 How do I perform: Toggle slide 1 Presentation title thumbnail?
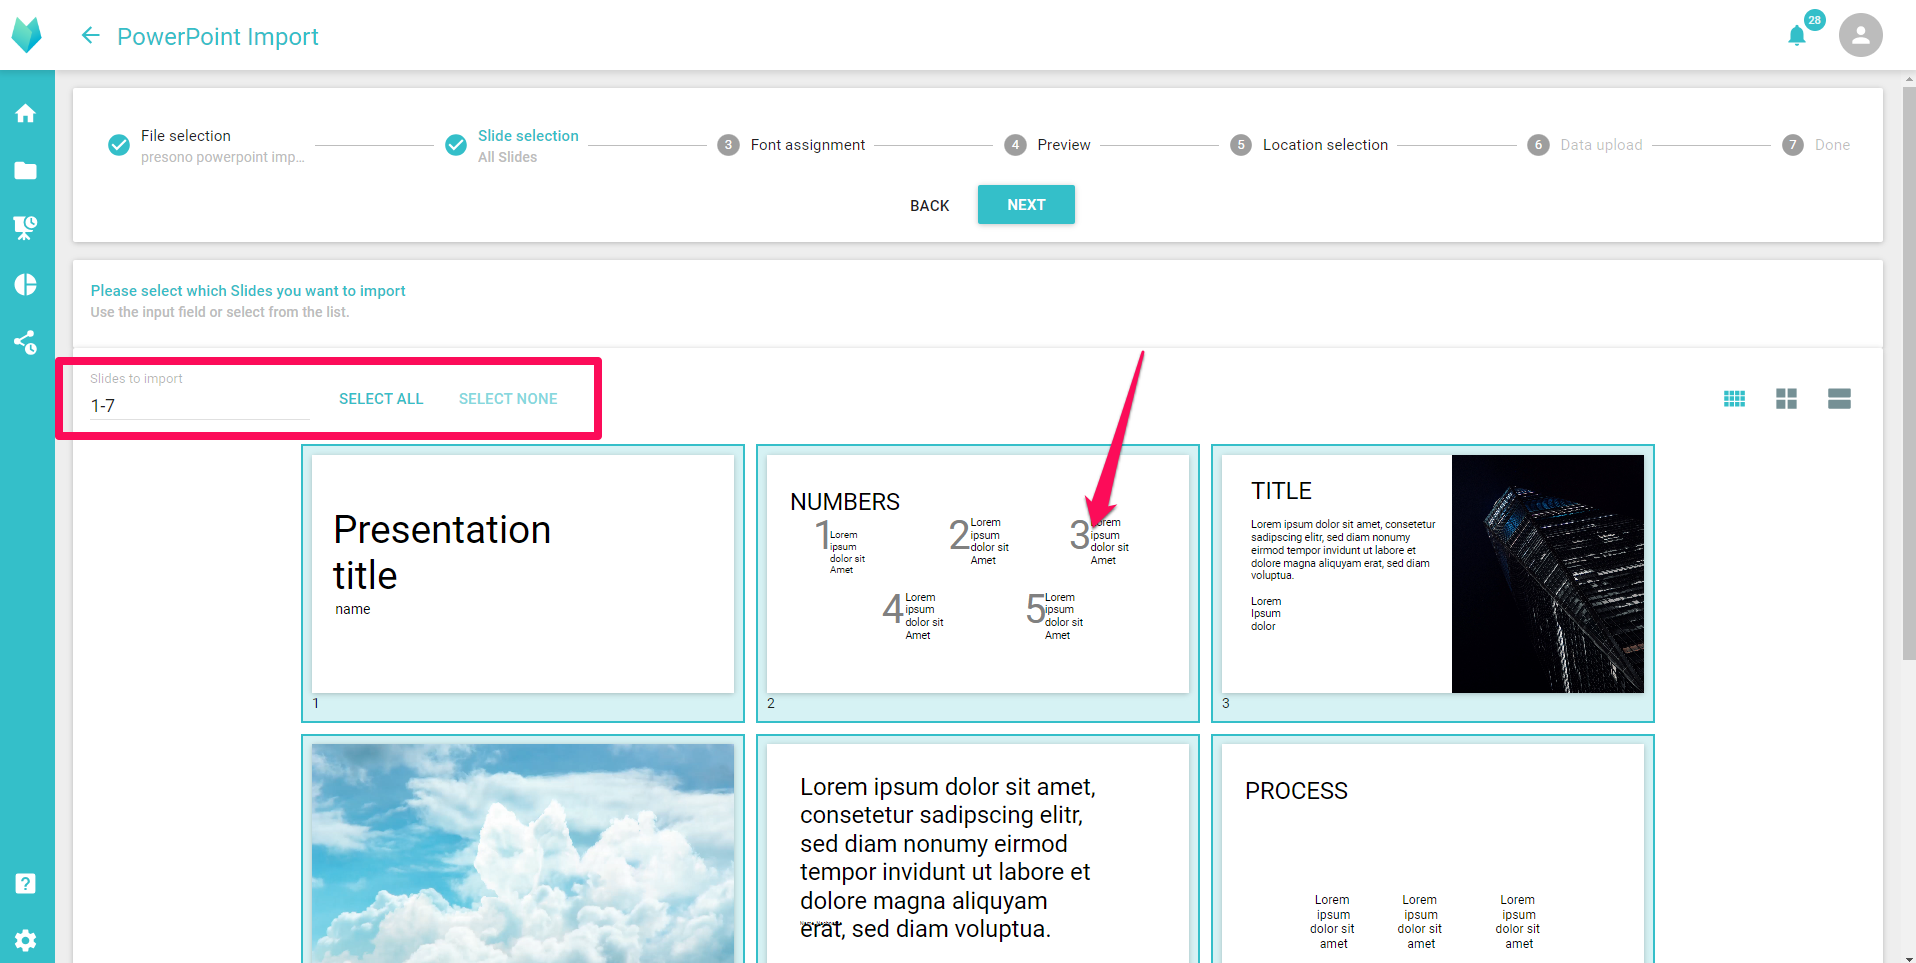tap(523, 583)
